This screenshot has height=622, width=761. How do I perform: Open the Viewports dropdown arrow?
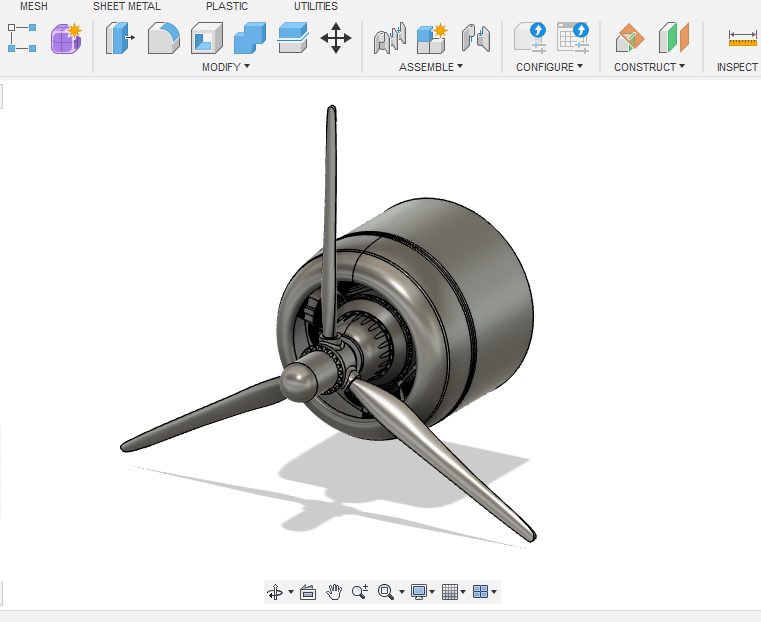494,592
